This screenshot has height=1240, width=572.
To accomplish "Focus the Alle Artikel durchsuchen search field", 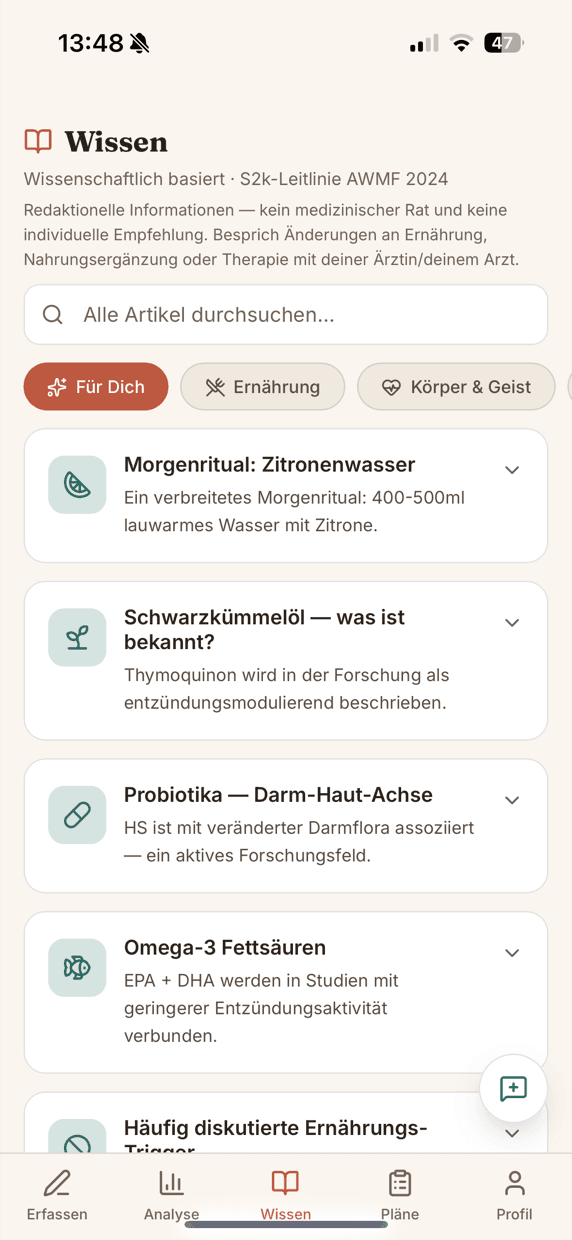I will (x=286, y=315).
